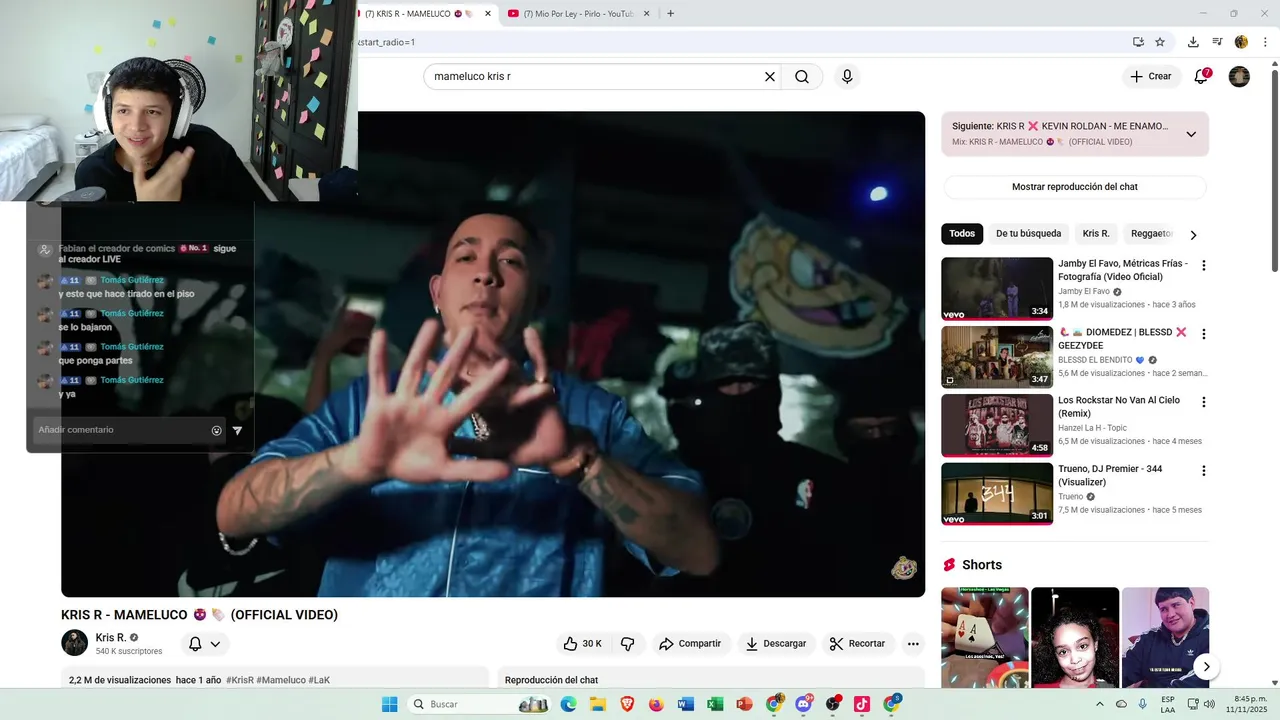Viewport: 1280px width, 720px height.
Task: Start voice search with the microphone
Action: coord(847,77)
